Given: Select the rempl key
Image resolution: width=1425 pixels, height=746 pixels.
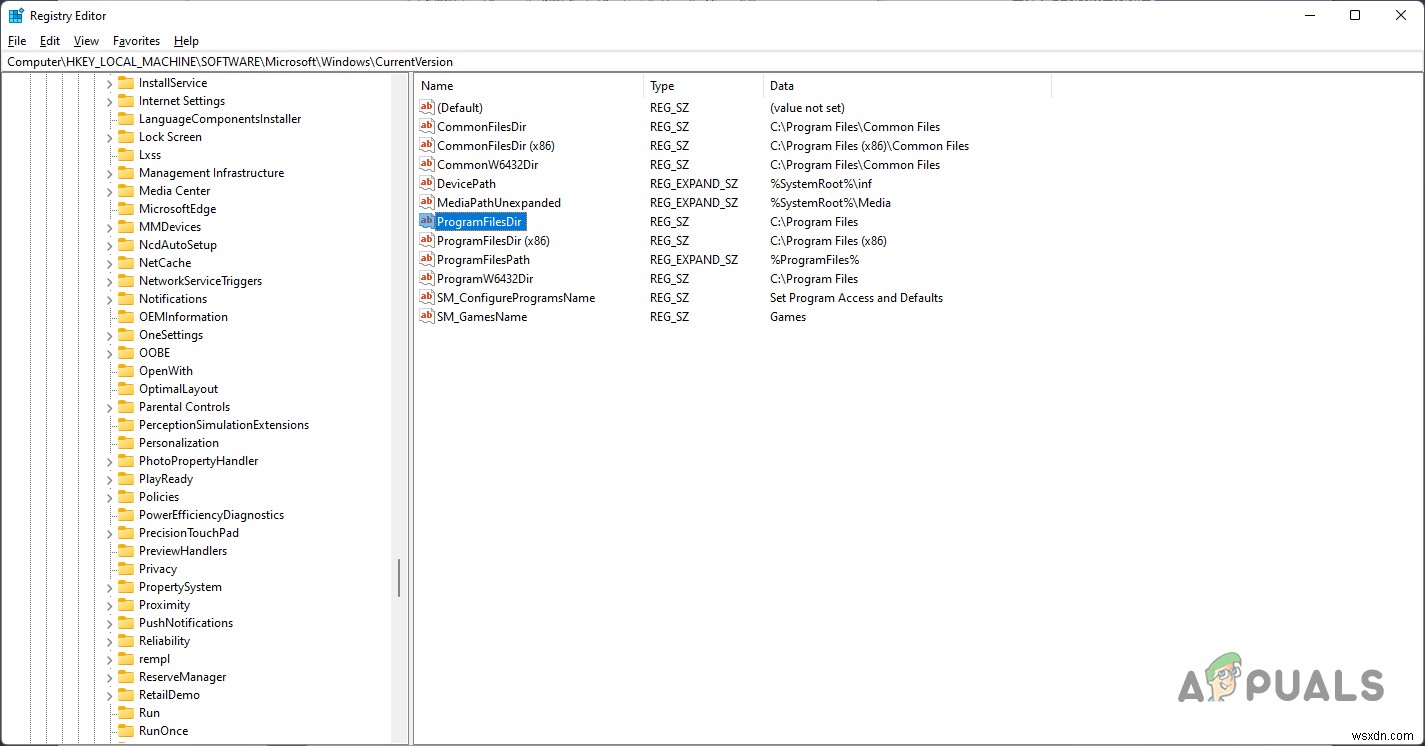Looking at the screenshot, I should pos(154,659).
